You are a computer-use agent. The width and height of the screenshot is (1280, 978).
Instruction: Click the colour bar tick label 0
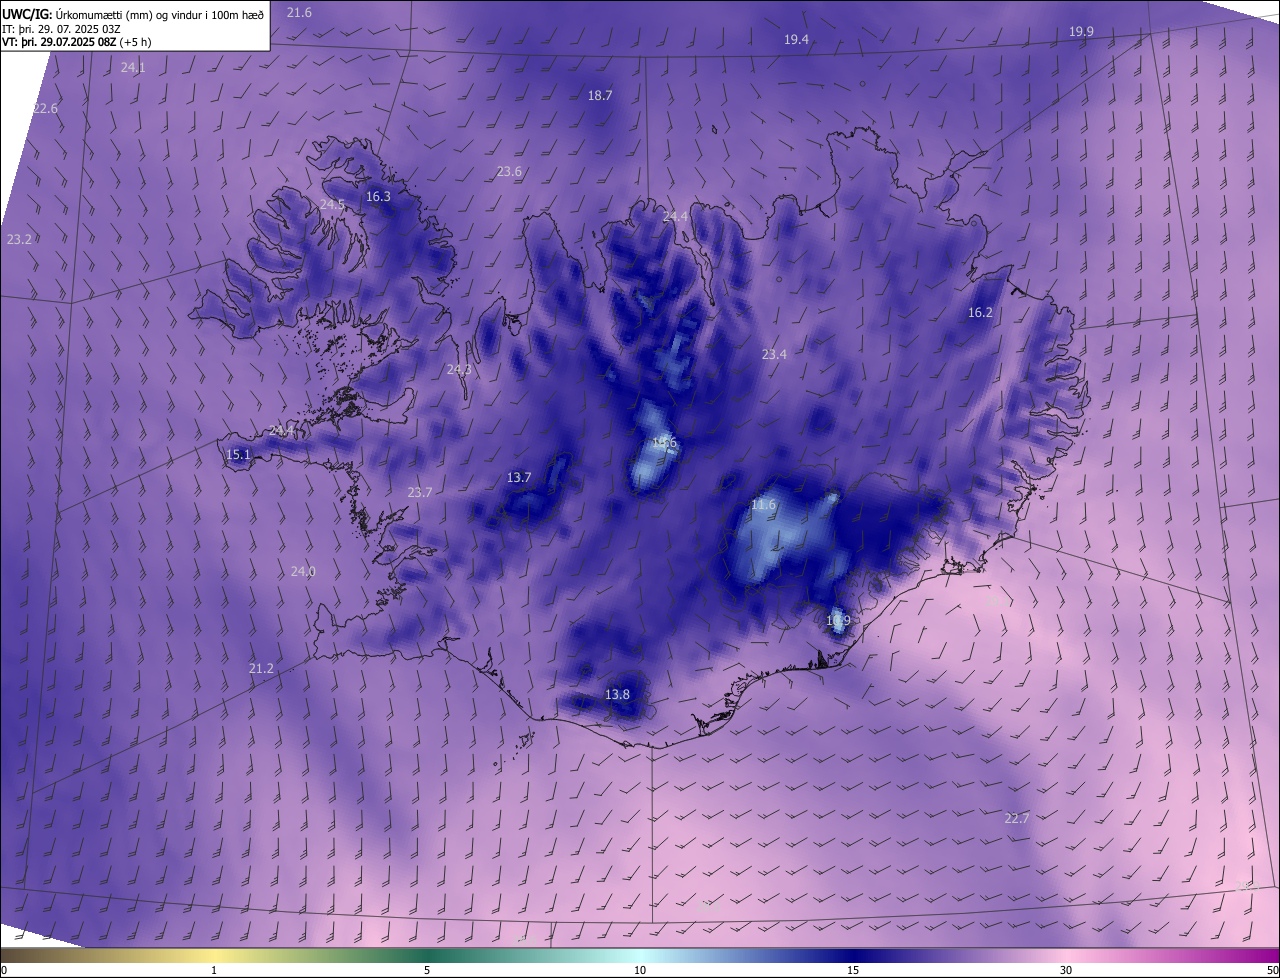point(4,970)
